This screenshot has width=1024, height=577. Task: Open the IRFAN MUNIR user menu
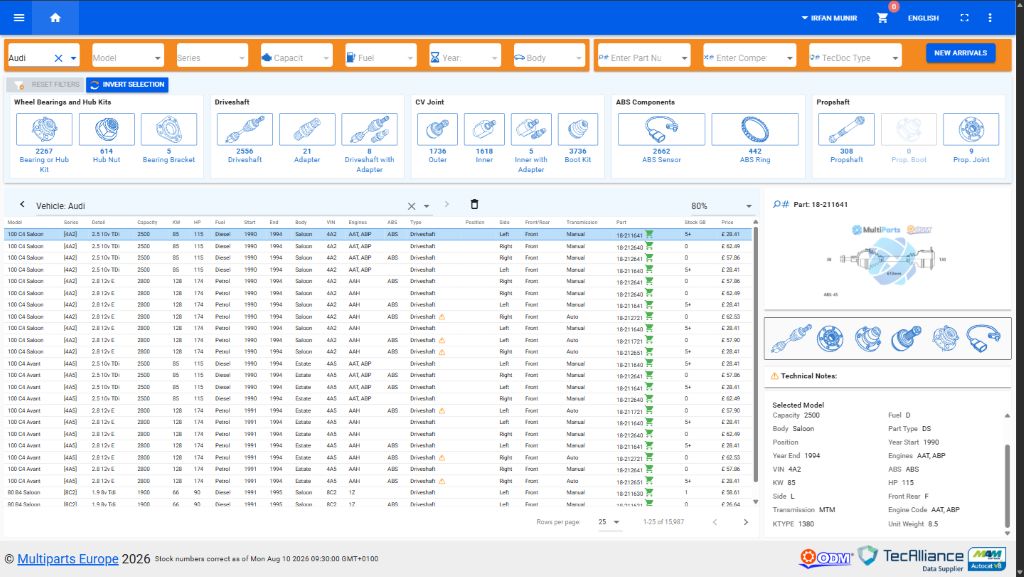[829, 18]
